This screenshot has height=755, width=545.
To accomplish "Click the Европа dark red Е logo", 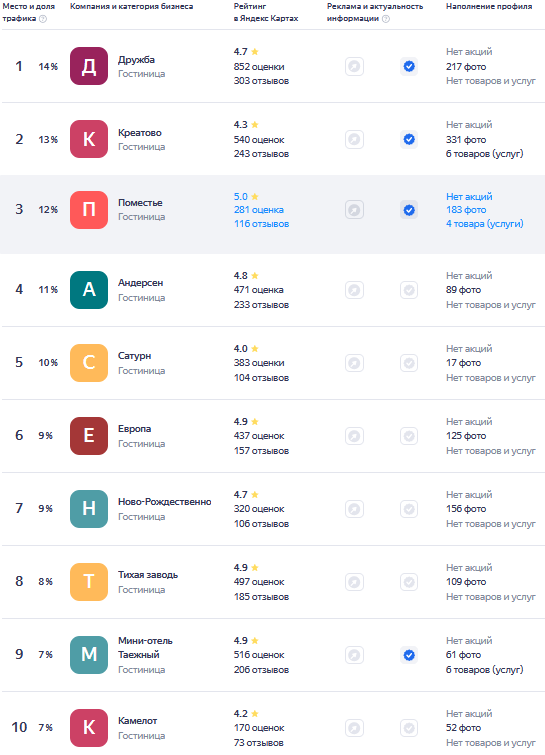I will coord(89,436).
